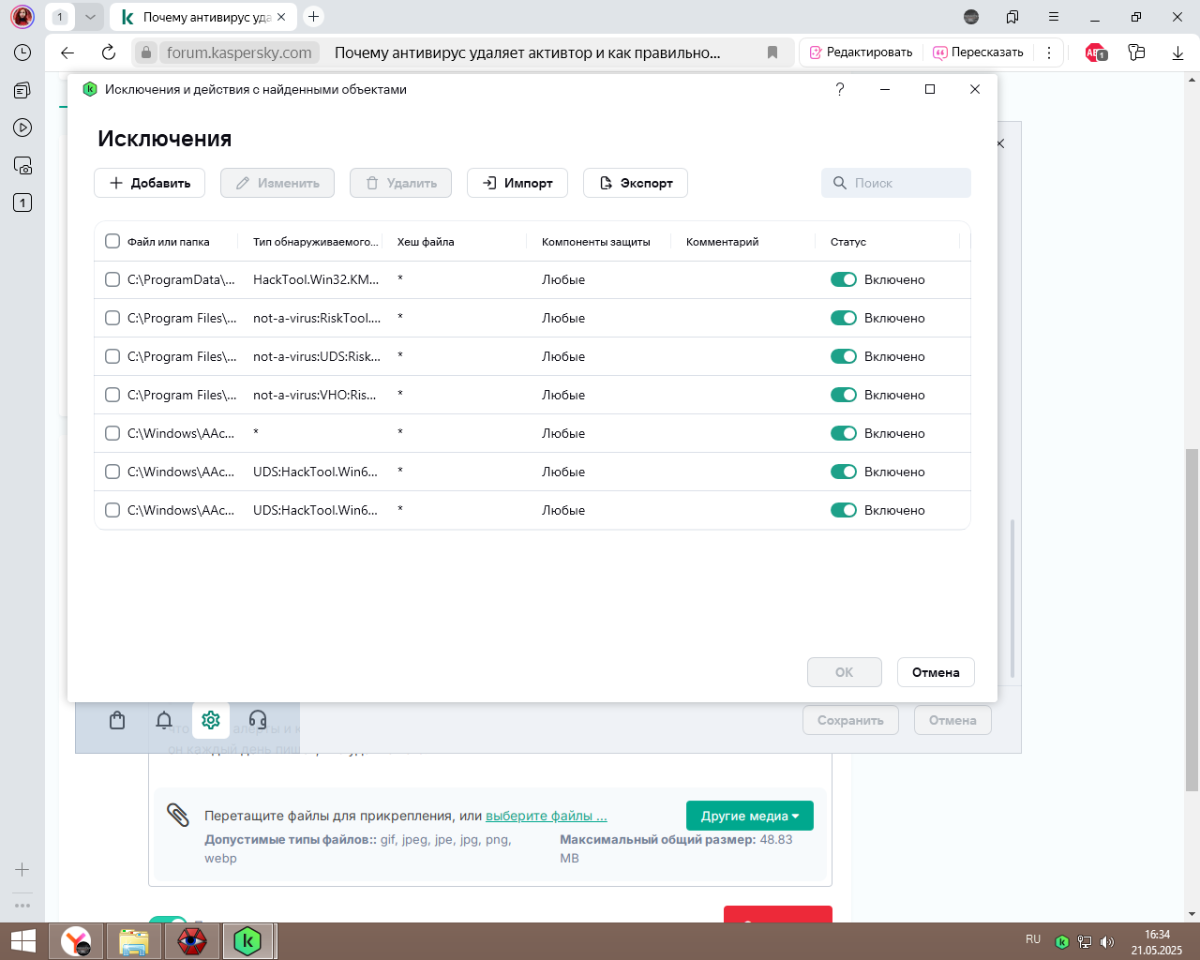Screen dimensions: 1200x960
Task: Open the выберите файлы link
Action: click(x=546, y=816)
